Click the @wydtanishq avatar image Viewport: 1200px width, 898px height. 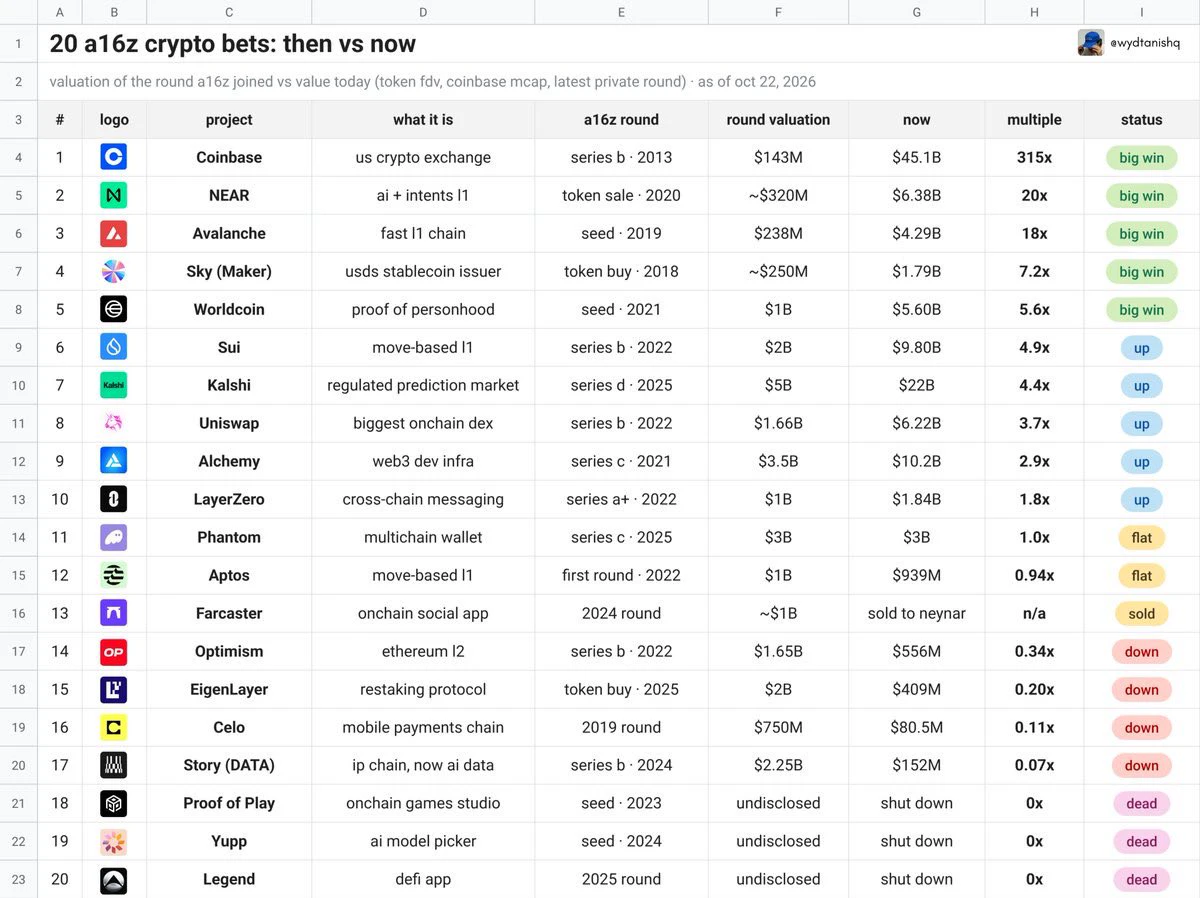tap(1091, 43)
